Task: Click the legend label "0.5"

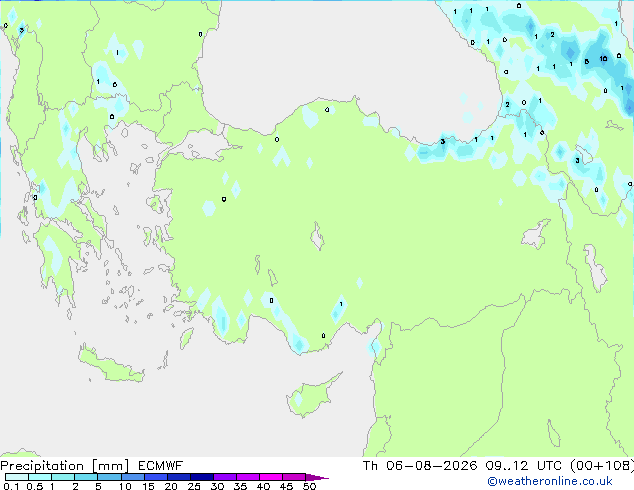Action: click(35, 486)
